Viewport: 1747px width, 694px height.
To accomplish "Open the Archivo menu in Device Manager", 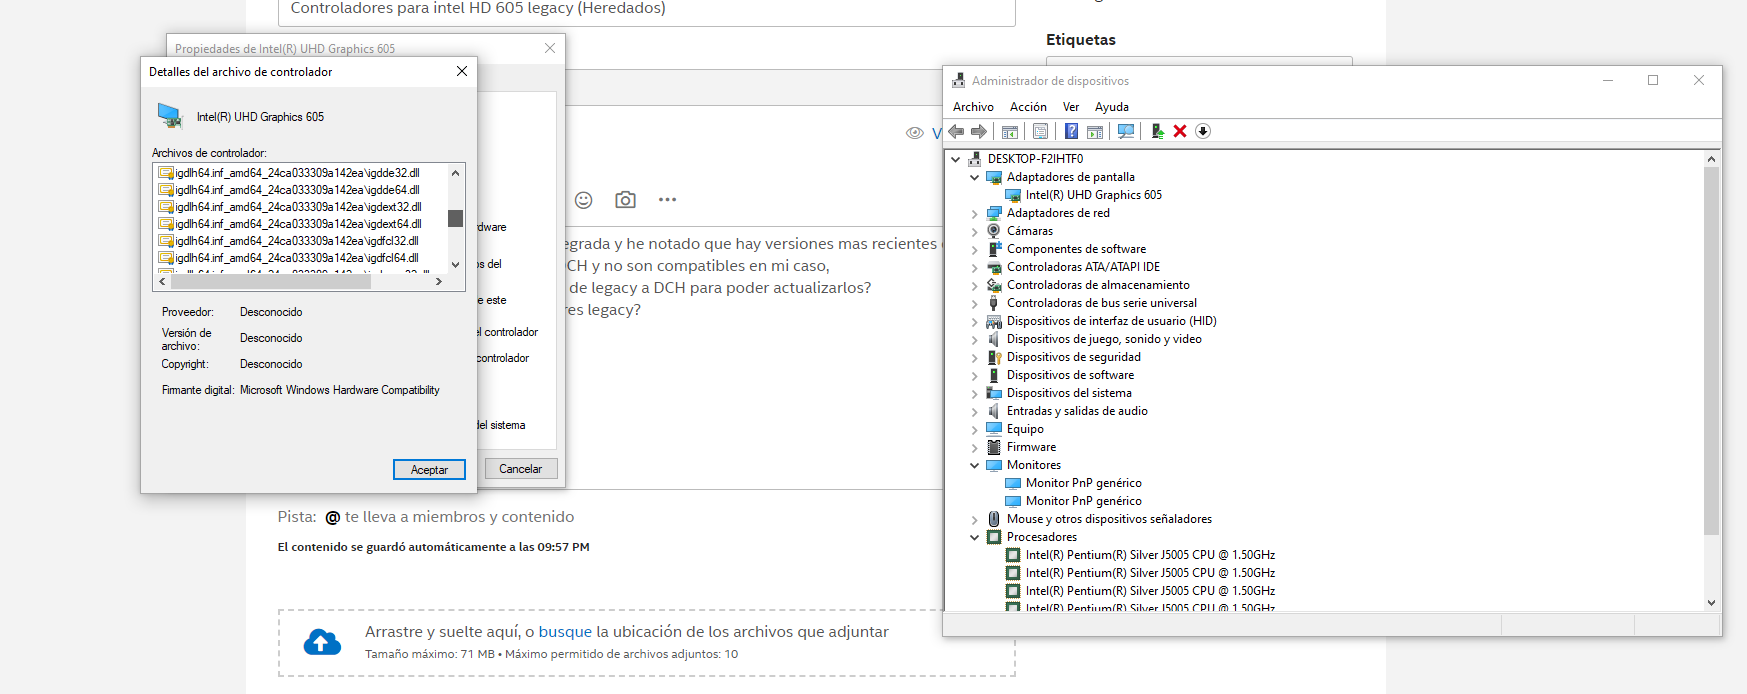I will click(x=973, y=107).
